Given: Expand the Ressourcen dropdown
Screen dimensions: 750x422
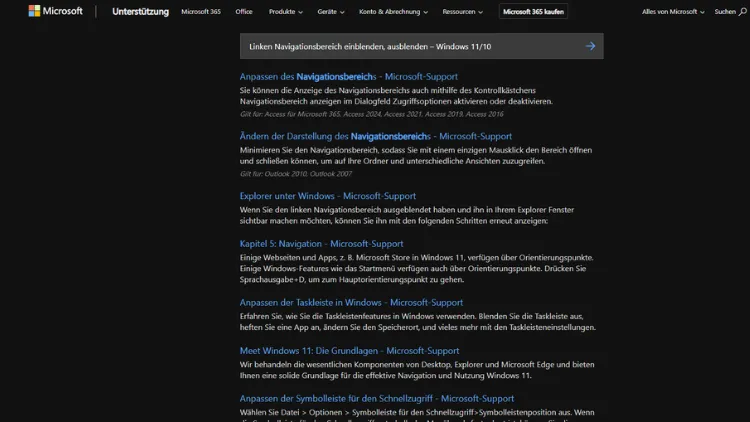Looking at the screenshot, I should point(463,11).
